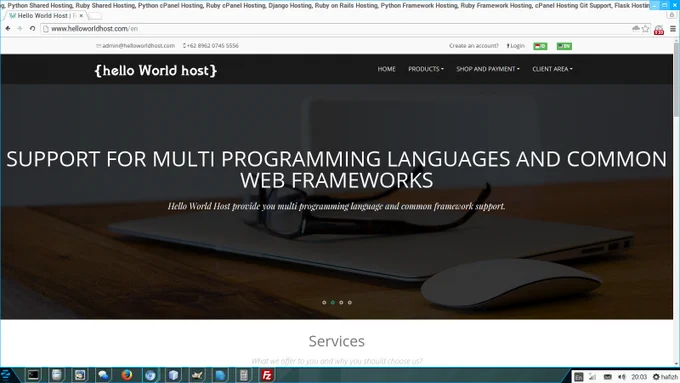The width and height of the screenshot is (680, 383).
Task: Select third carousel slide dot
Action: pos(341,302)
